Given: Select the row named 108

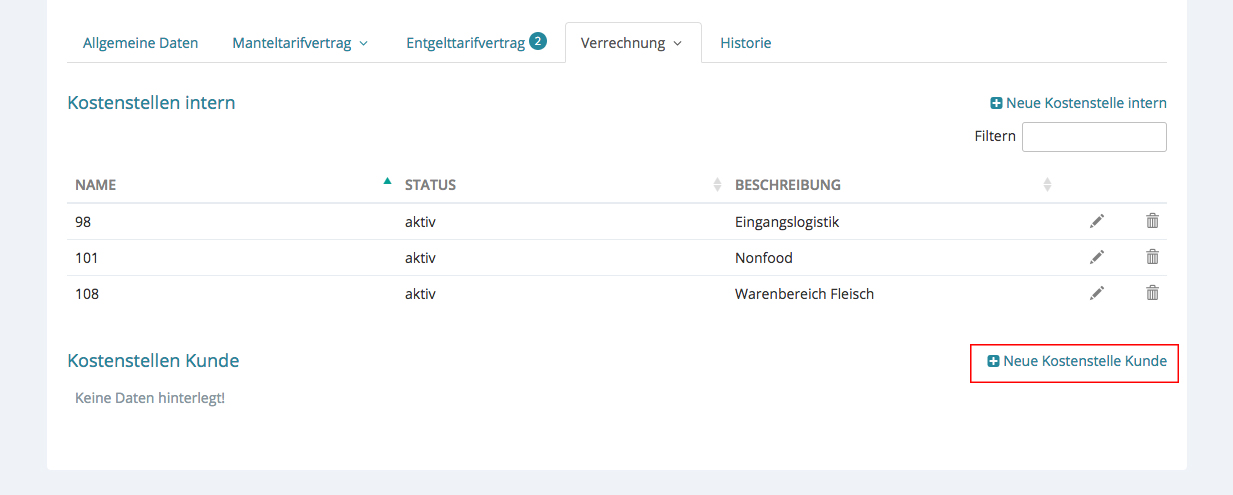Looking at the screenshot, I should point(87,293).
